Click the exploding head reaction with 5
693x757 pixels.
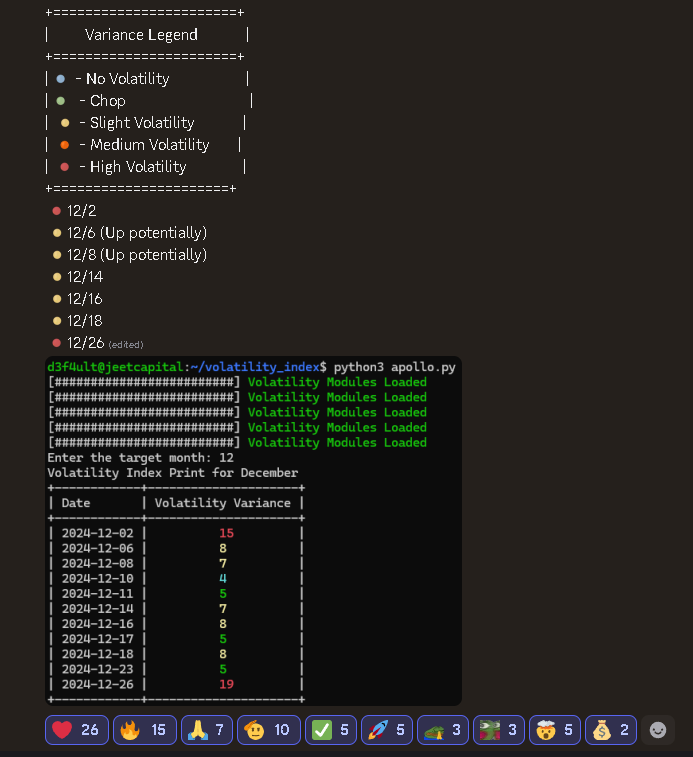tap(555, 730)
